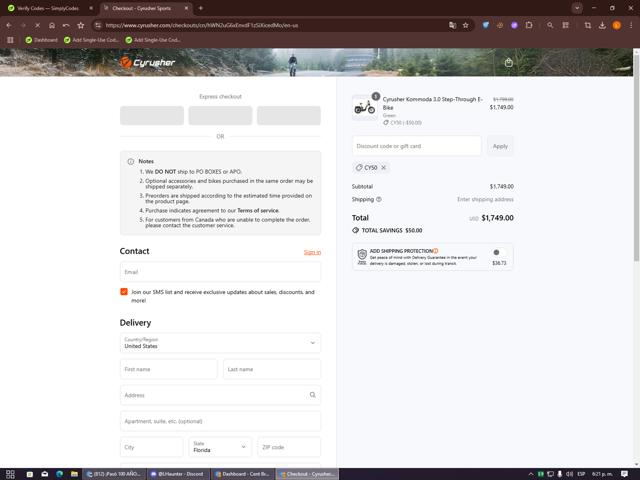Click the Apply discount button
This screenshot has height=480, width=640.
[x=500, y=146]
